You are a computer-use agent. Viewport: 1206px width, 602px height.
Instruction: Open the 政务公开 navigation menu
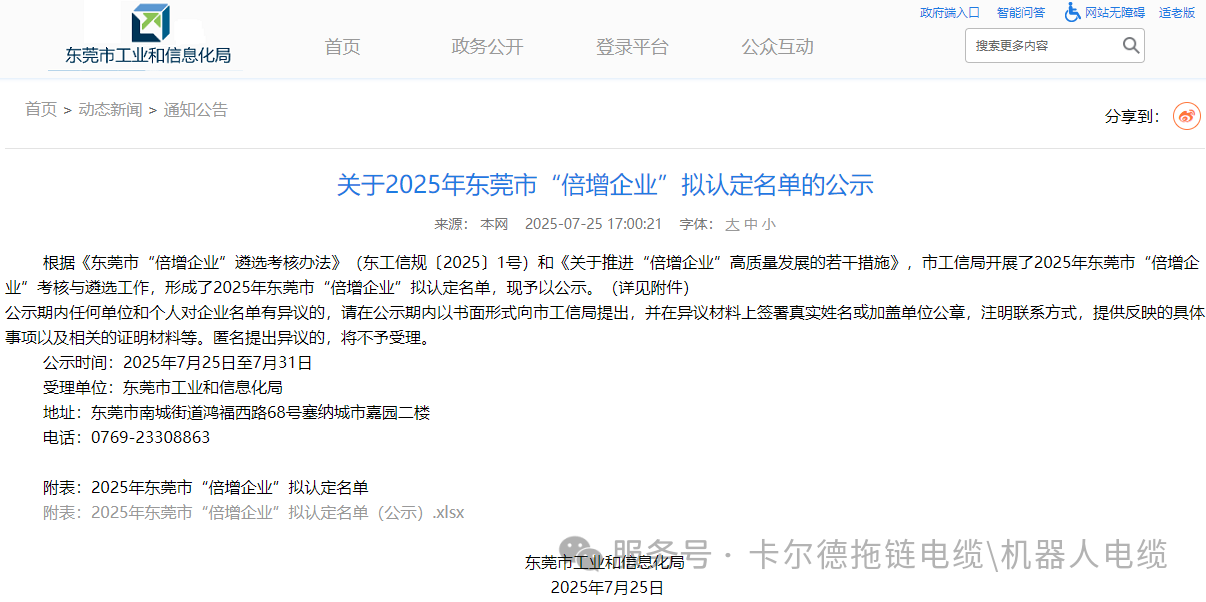click(x=487, y=47)
